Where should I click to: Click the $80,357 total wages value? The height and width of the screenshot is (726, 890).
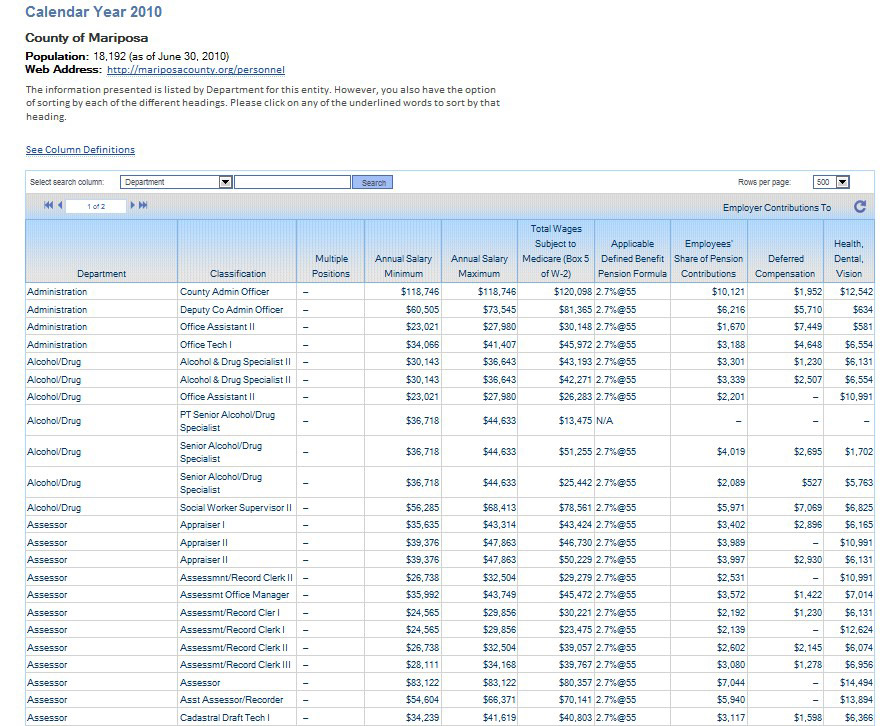click(x=575, y=682)
